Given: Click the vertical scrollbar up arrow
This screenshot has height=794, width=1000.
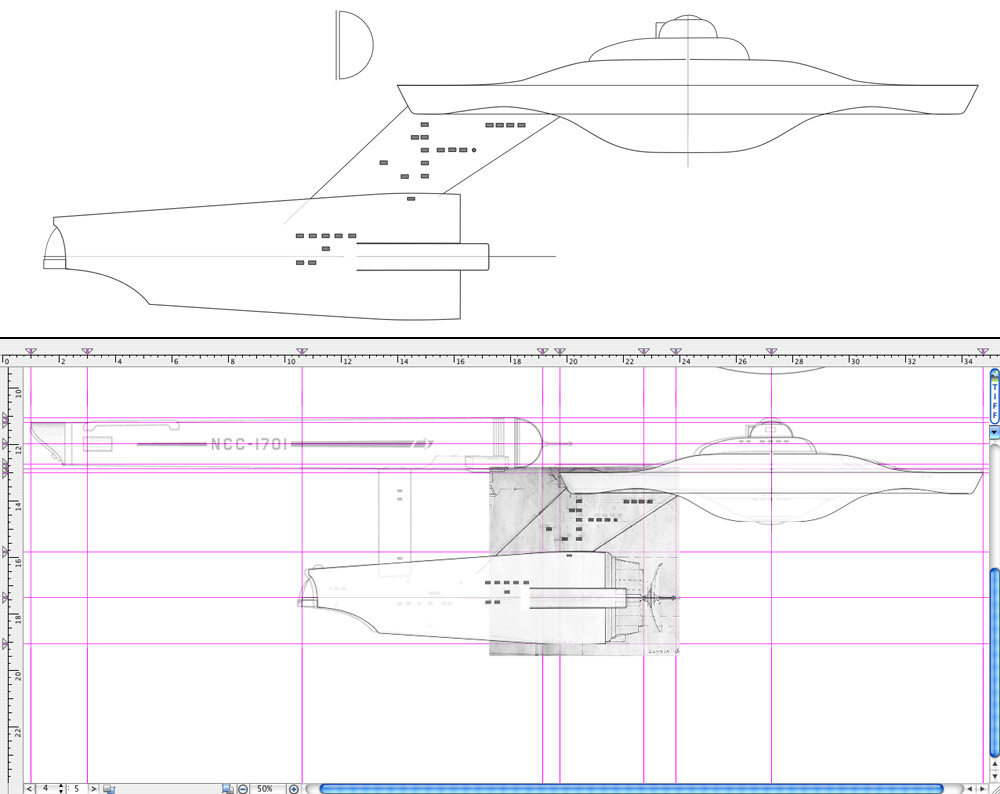Looking at the screenshot, I should pyautogui.click(x=994, y=764).
